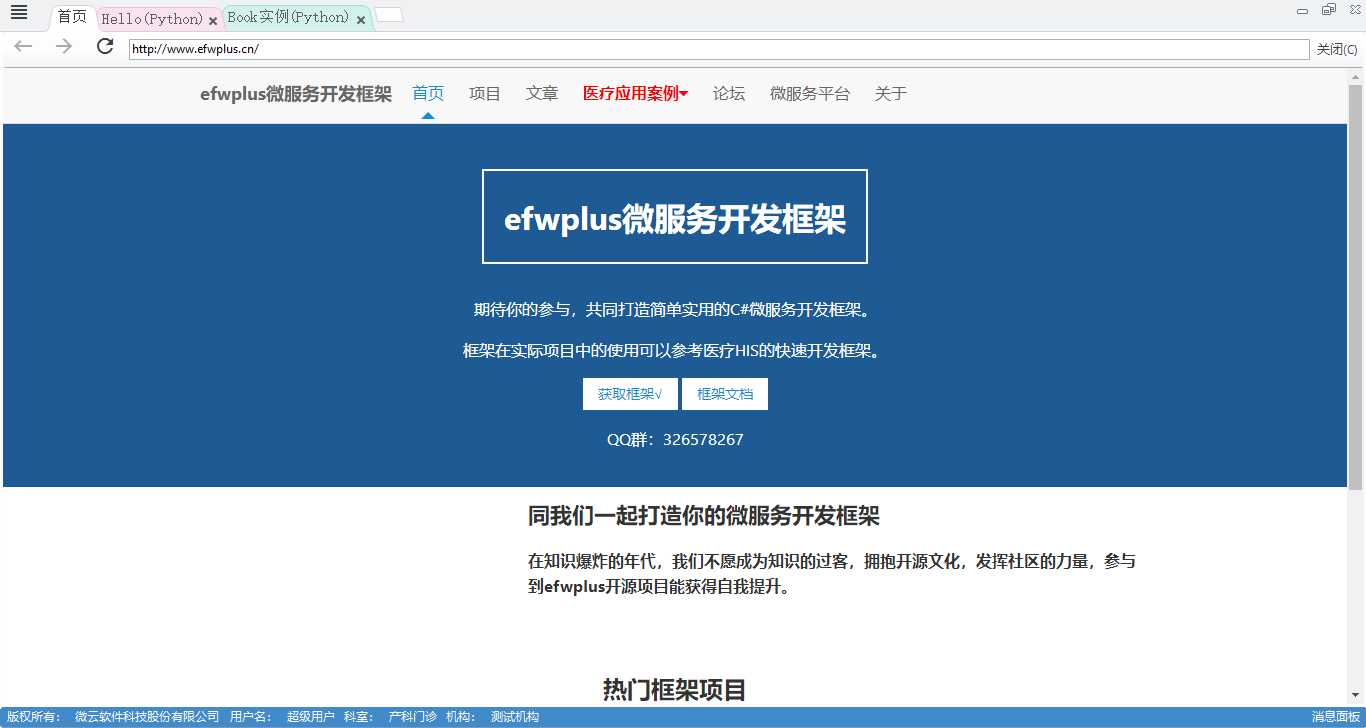This screenshot has width=1366, height=728.
Task: Click the 获取框架√ button
Action: click(x=629, y=393)
